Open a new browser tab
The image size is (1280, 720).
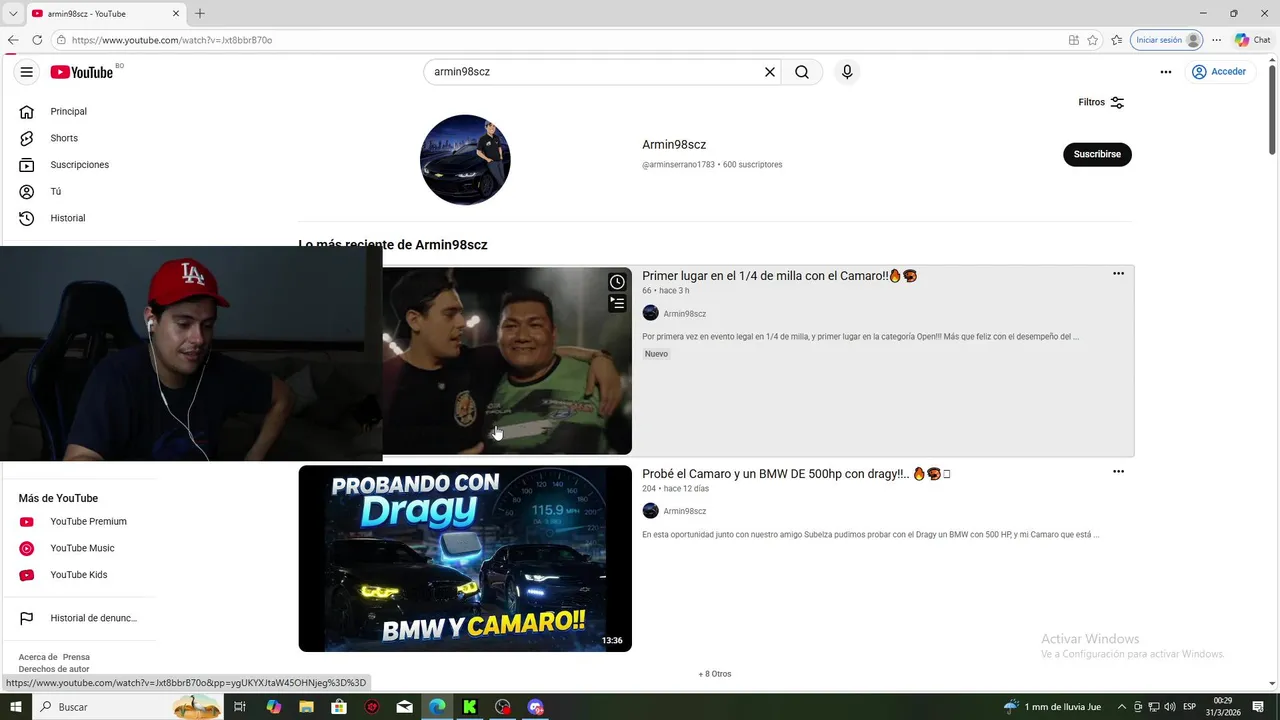click(x=200, y=14)
